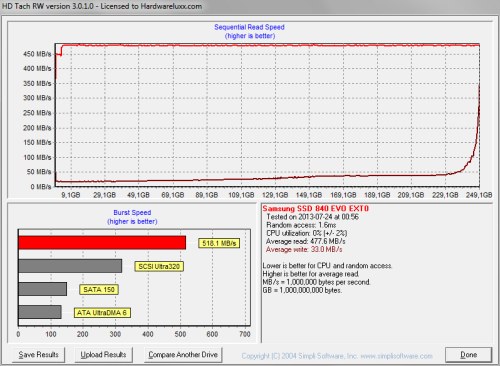Click the 450 MB/s axis label

(37, 54)
